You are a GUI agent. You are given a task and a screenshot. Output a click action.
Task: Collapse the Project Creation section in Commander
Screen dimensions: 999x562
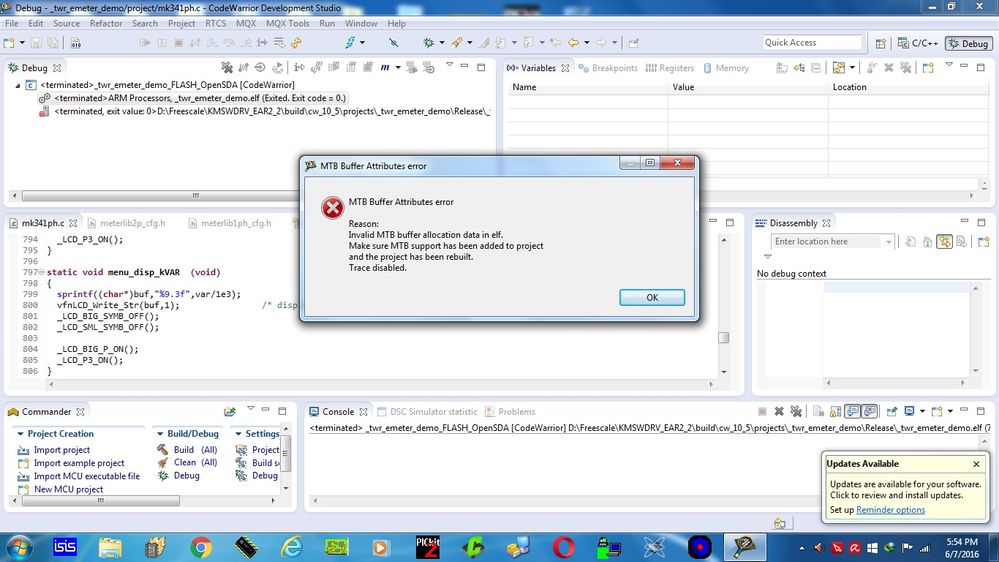(x=20, y=434)
